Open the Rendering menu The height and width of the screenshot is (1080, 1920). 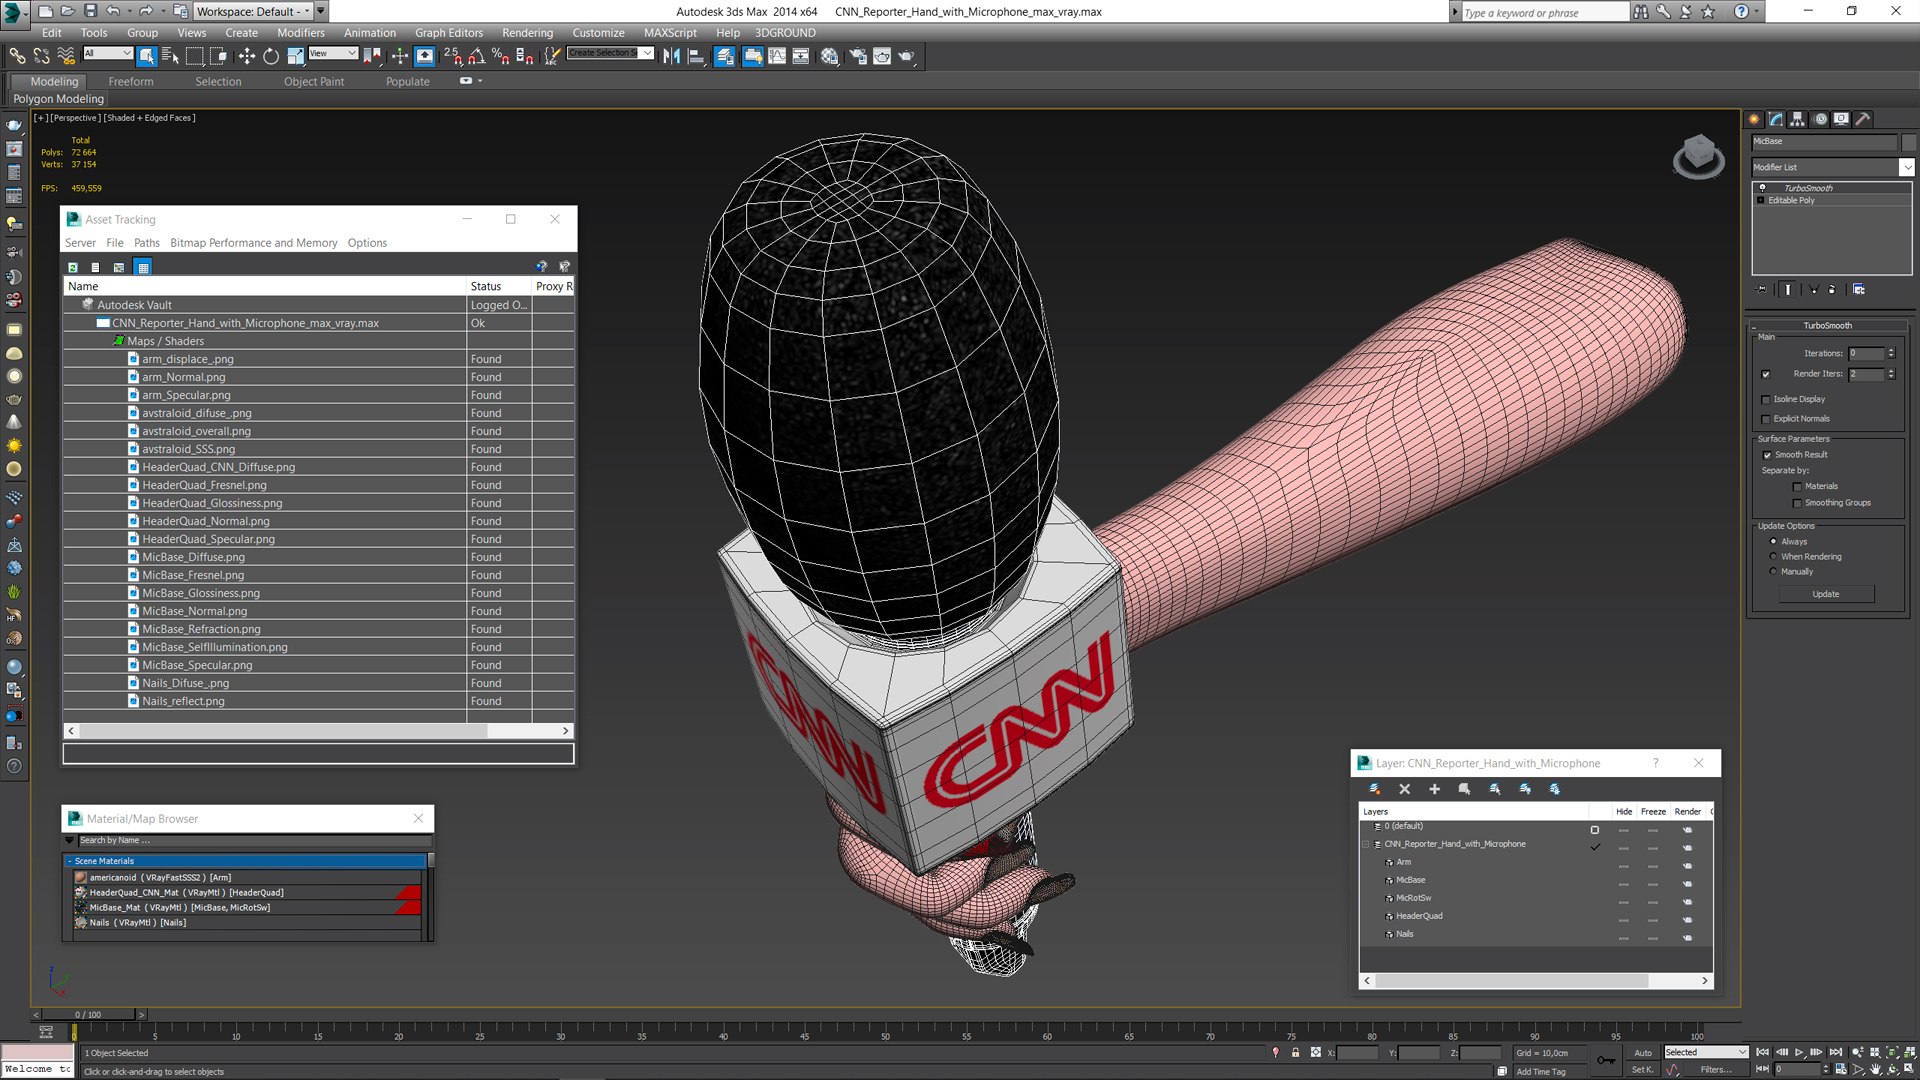point(527,32)
